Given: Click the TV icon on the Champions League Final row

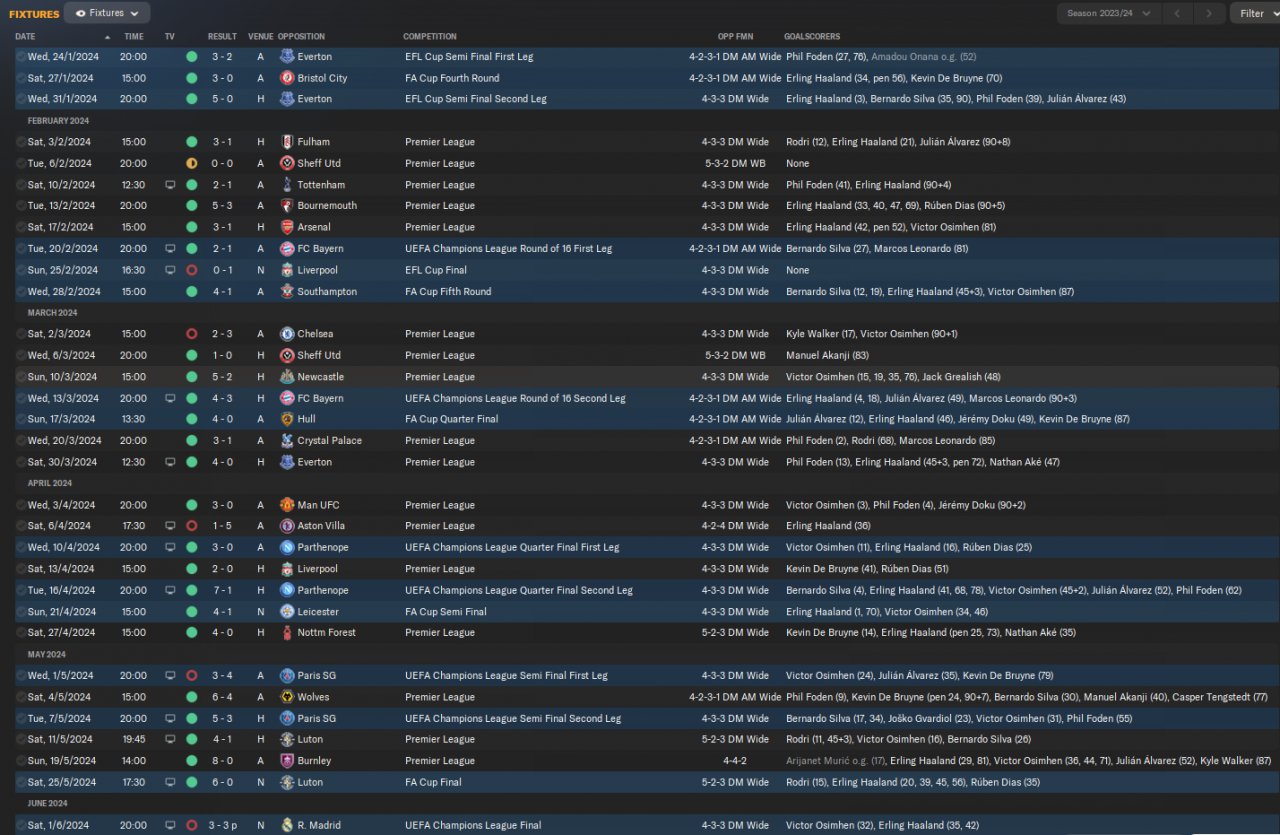Looking at the screenshot, I should [x=170, y=826].
